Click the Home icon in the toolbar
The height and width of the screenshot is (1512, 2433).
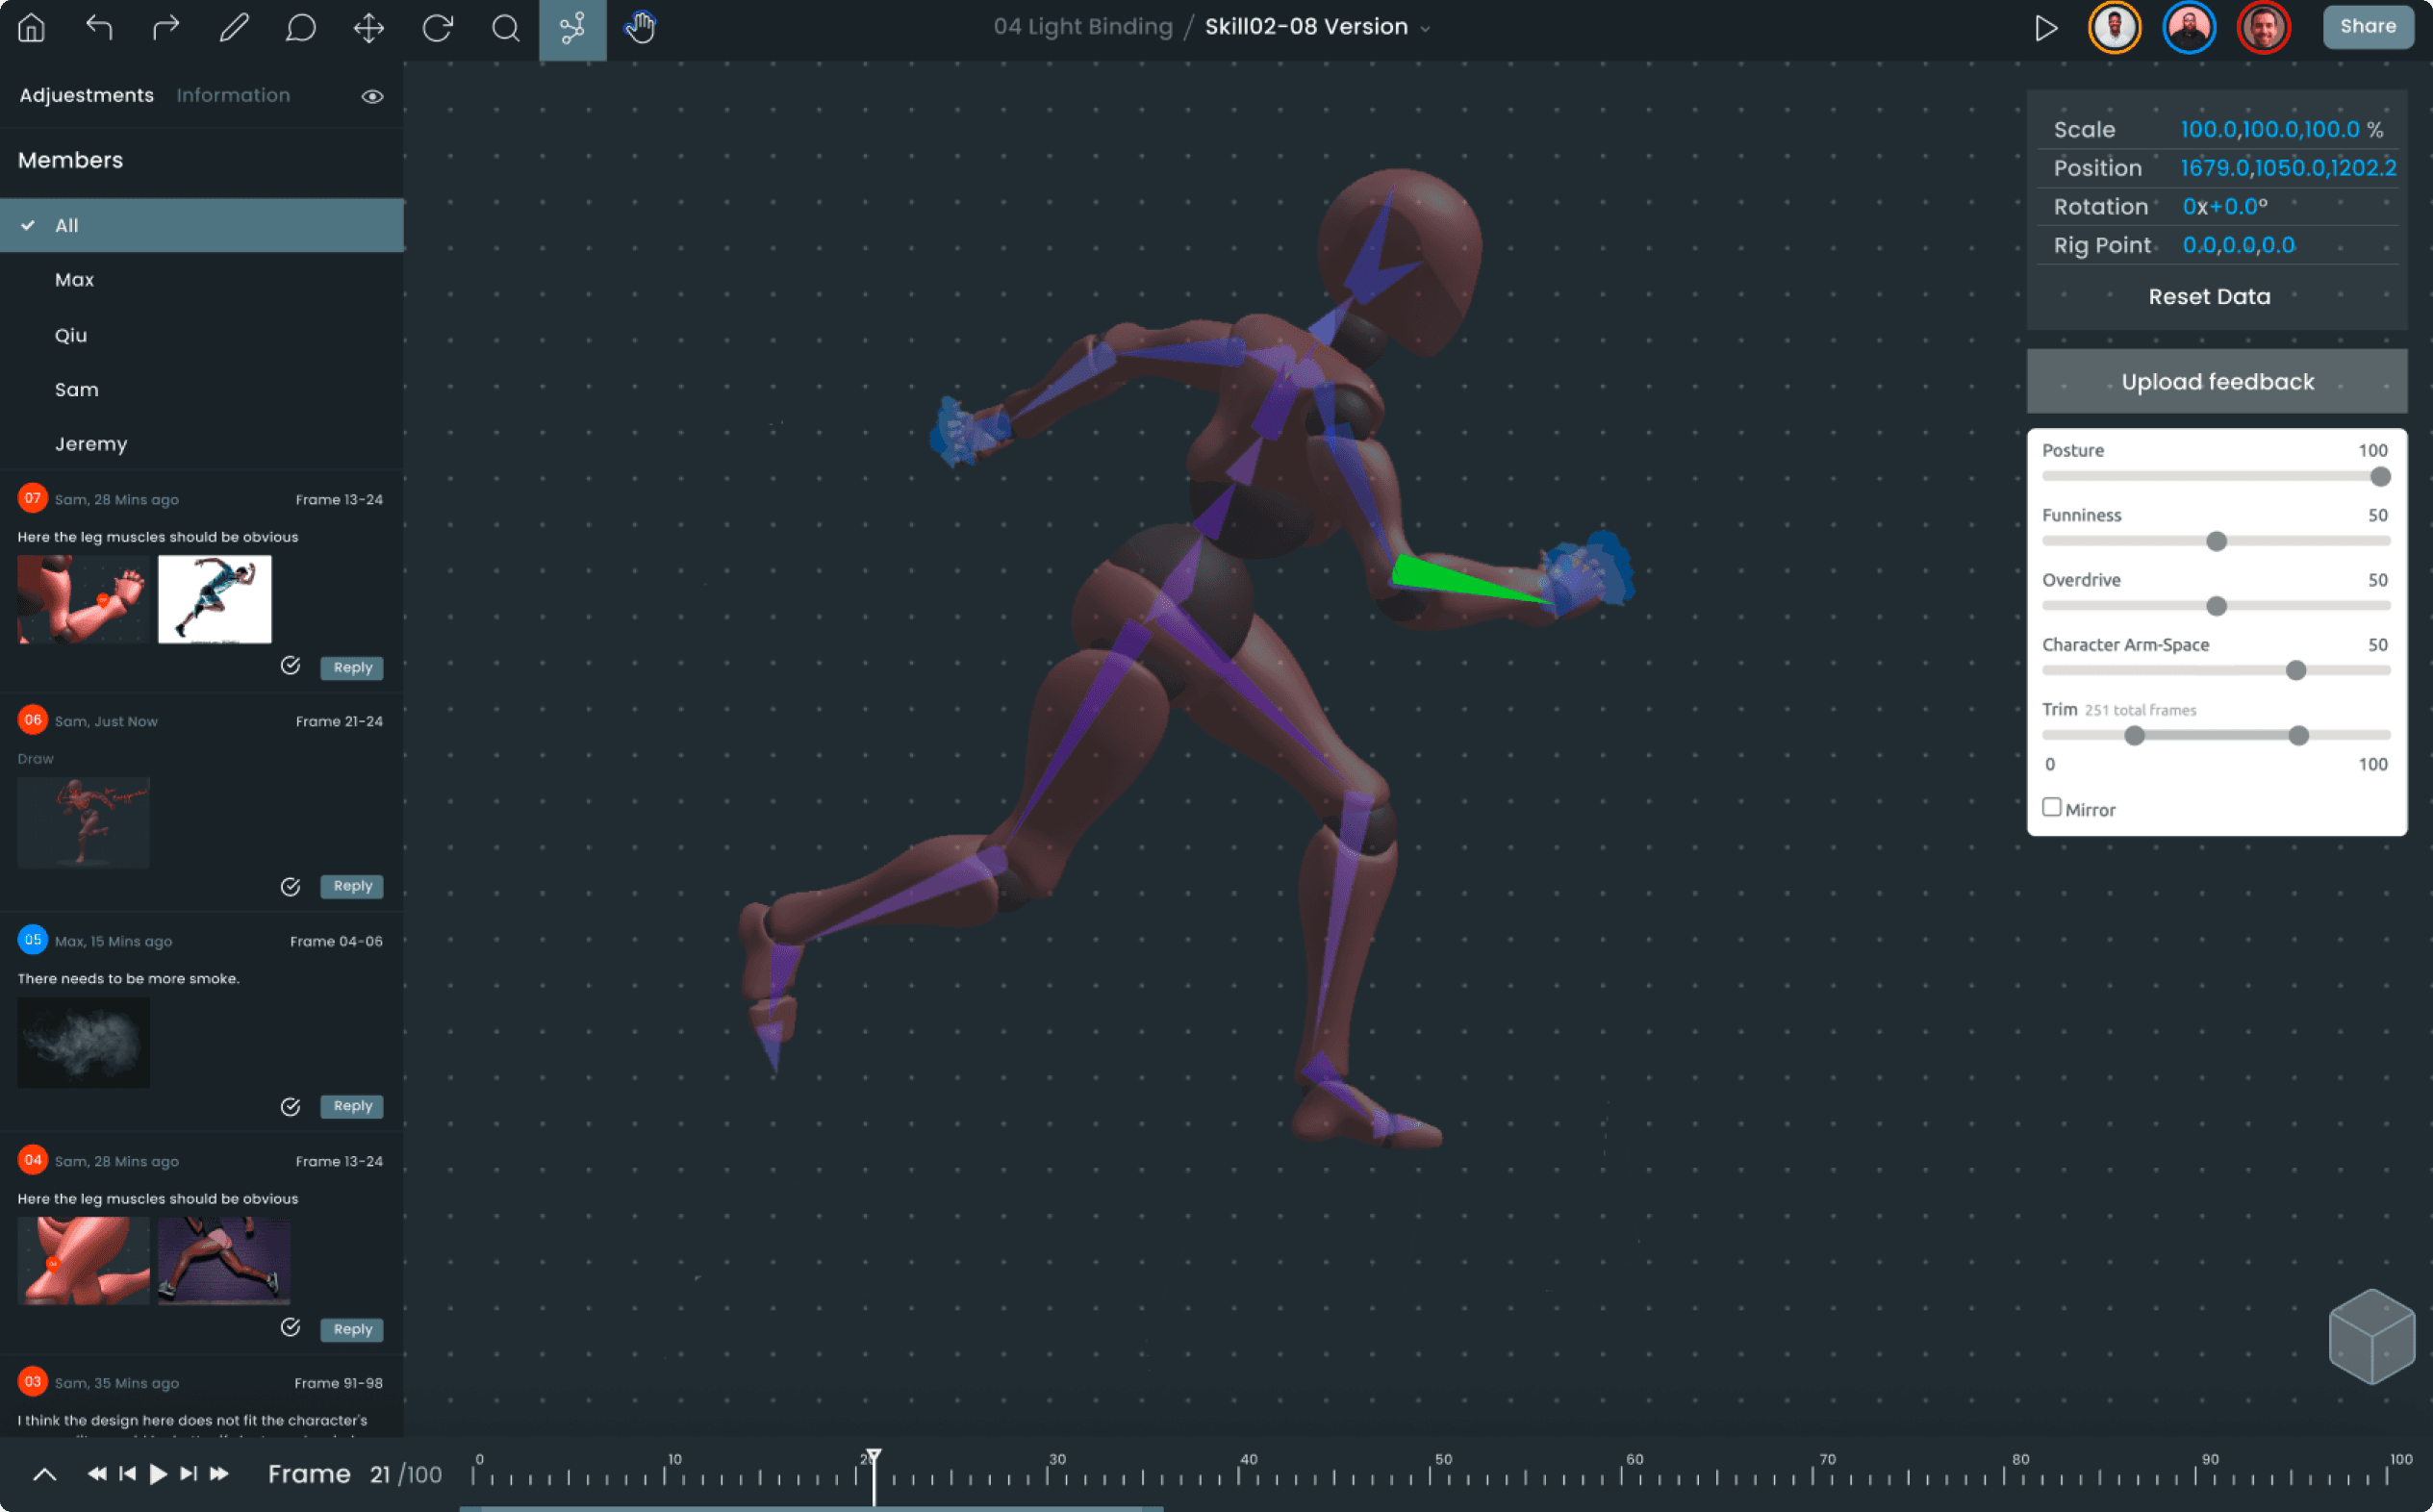point(31,27)
